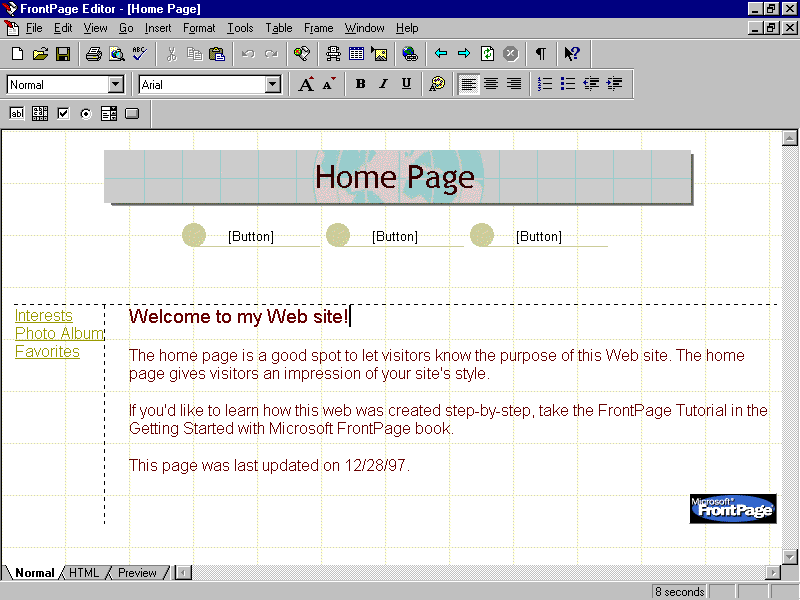The image size is (800, 600).
Task: Insert a check box form field
Action: pyautogui.click(x=63, y=114)
